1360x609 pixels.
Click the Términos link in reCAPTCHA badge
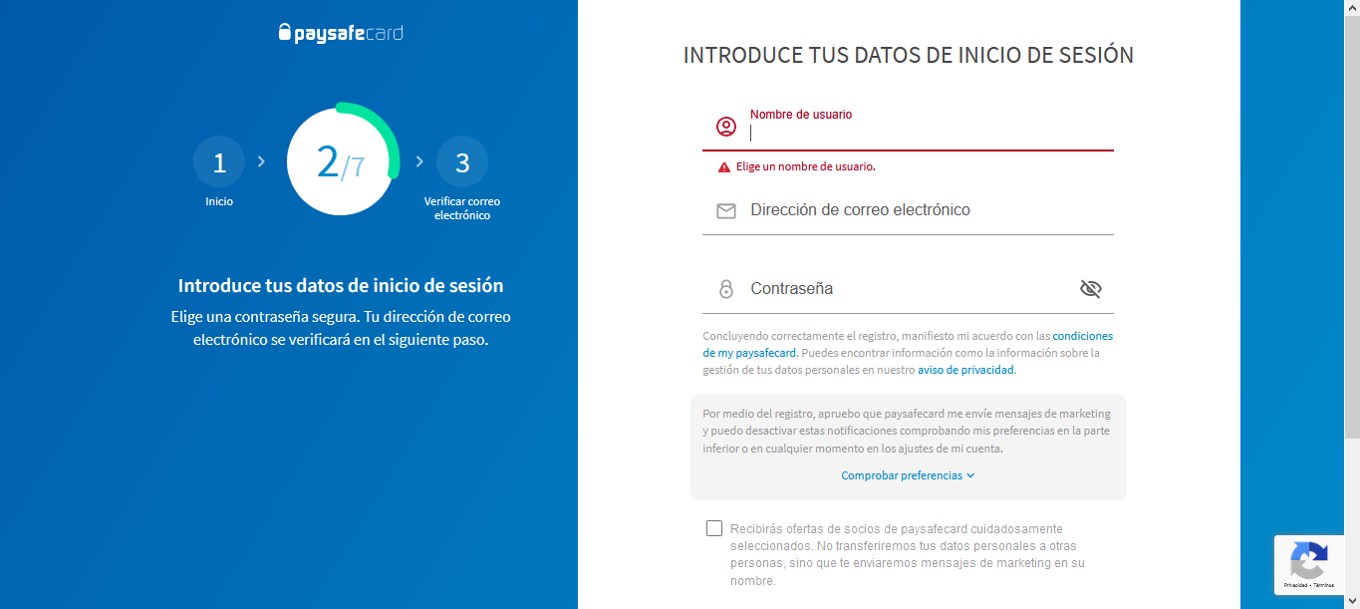click(x=1324, y=585)
